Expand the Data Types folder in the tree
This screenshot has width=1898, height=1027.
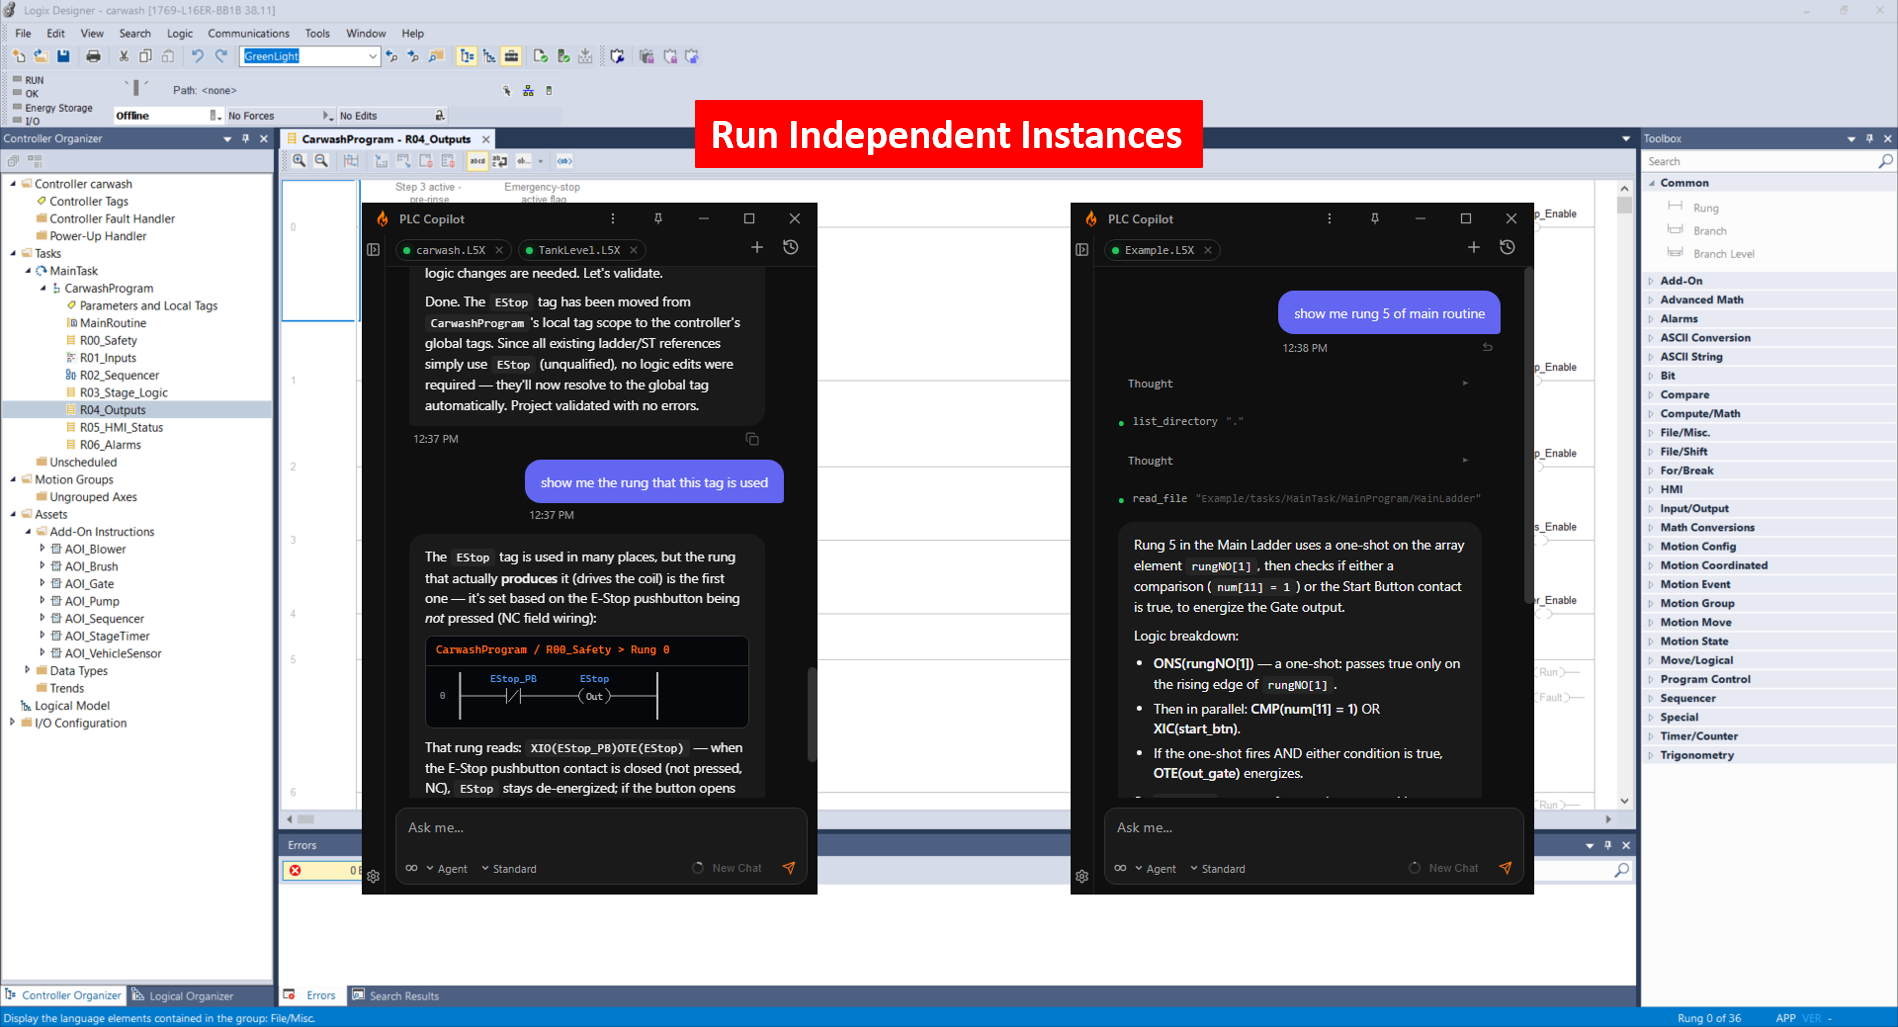[x=27, y=670]
